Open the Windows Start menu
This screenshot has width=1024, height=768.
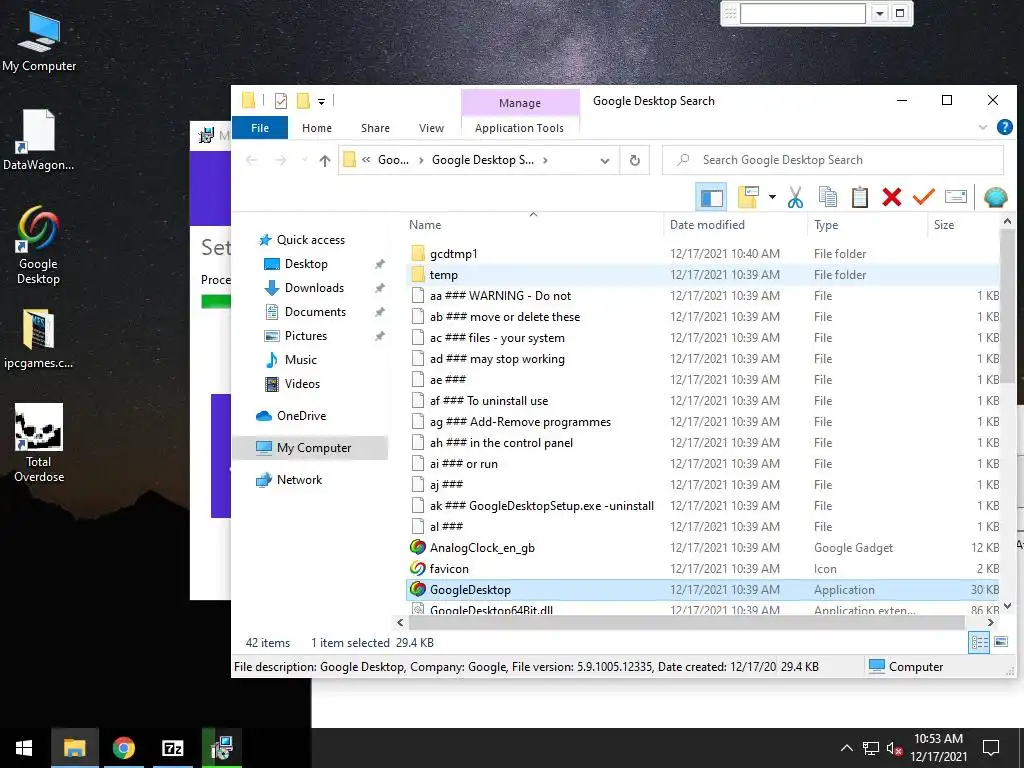click(24, 748)
